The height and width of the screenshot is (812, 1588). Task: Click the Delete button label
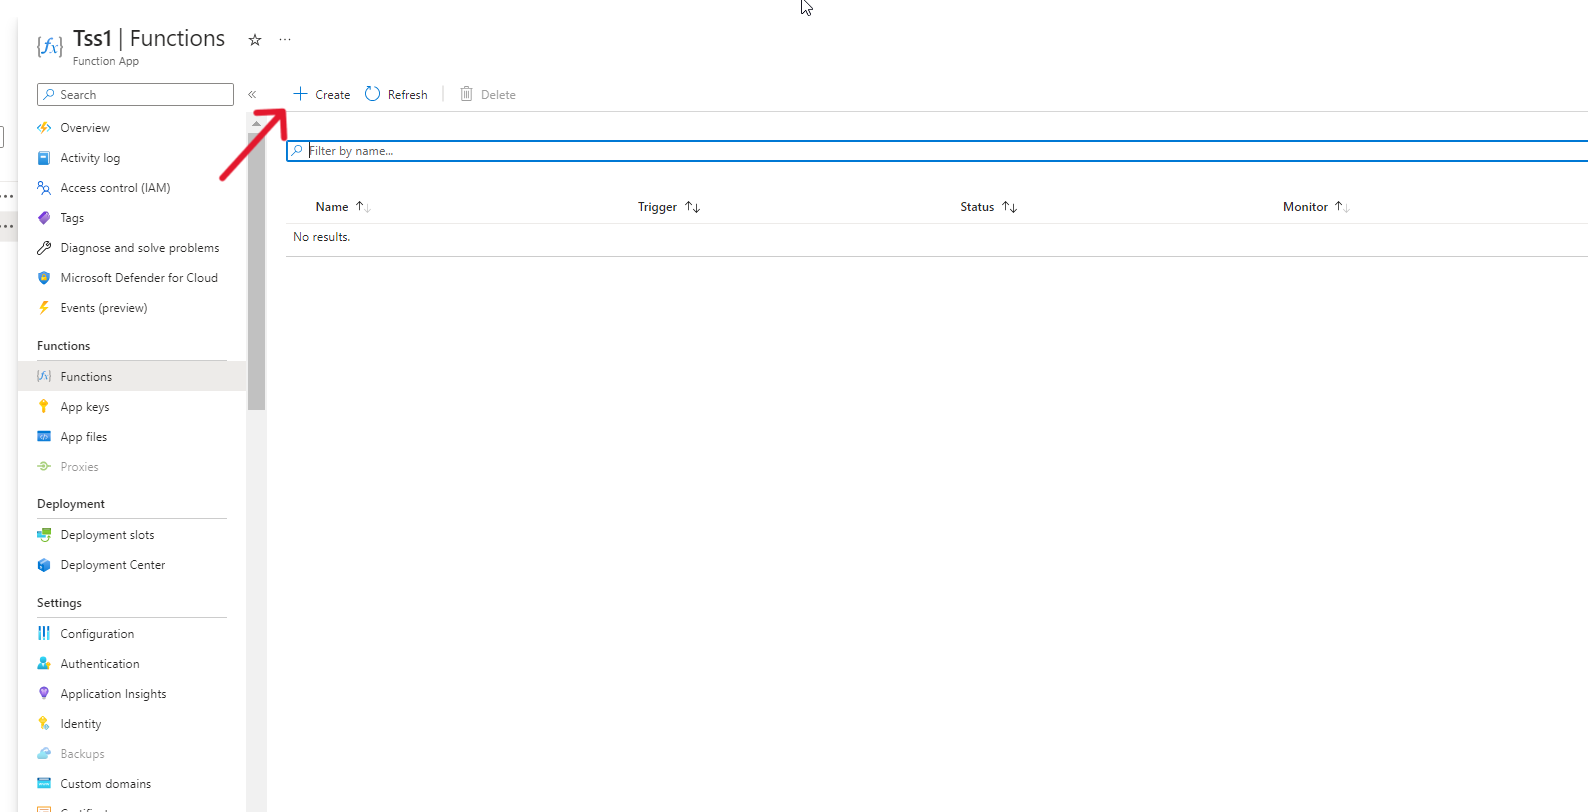tap(498, 95)
